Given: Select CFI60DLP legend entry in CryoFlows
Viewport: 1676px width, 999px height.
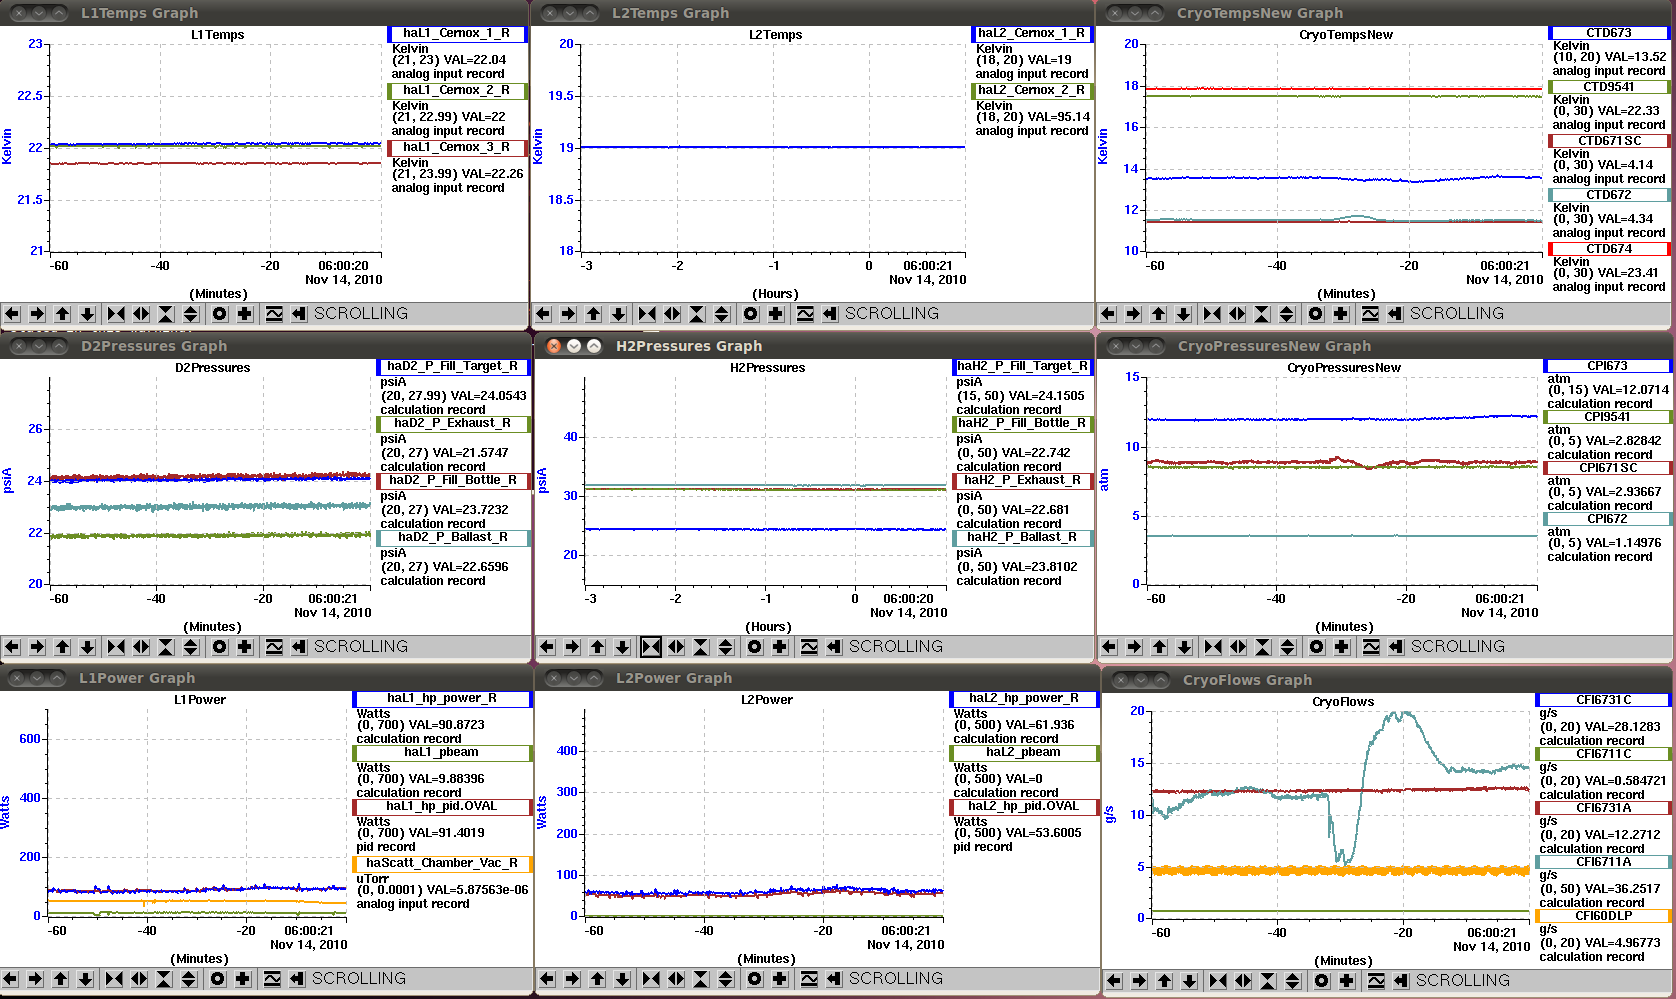Looking at the screenshot, I should point(1604,916).
